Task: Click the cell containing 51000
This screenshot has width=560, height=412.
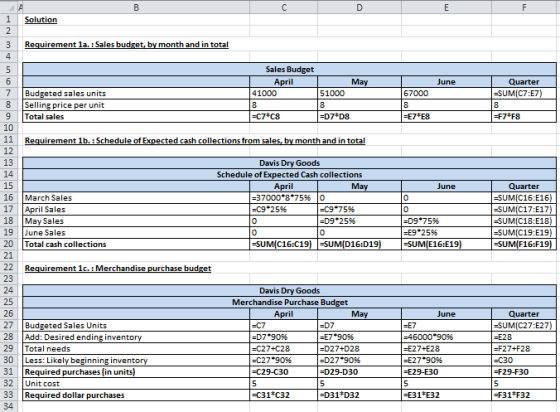Action: point(359,93)
